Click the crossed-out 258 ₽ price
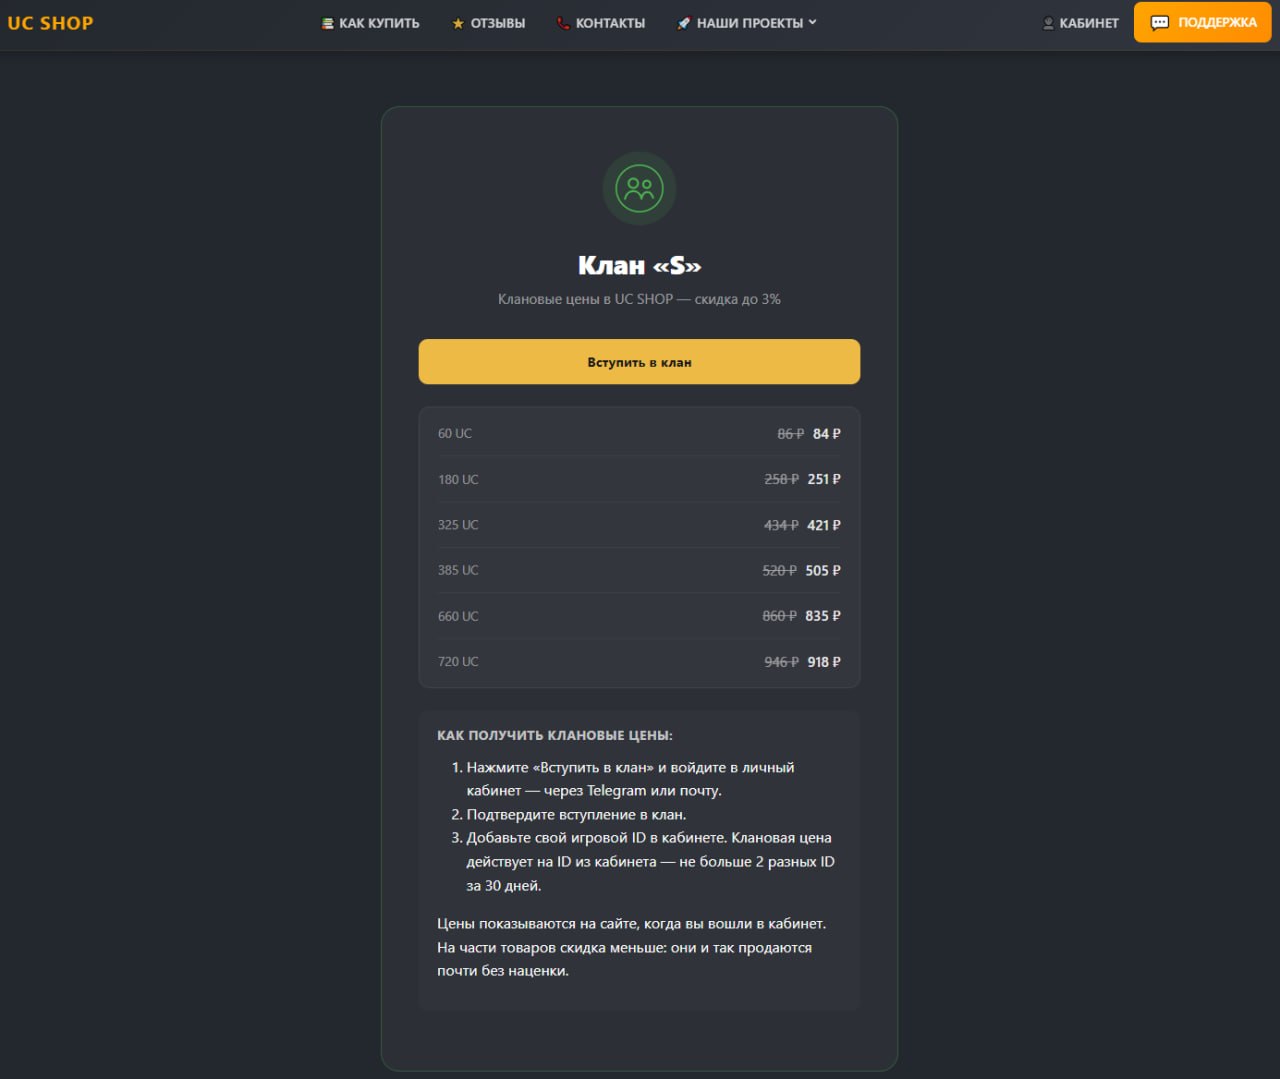 pos(782,479)
